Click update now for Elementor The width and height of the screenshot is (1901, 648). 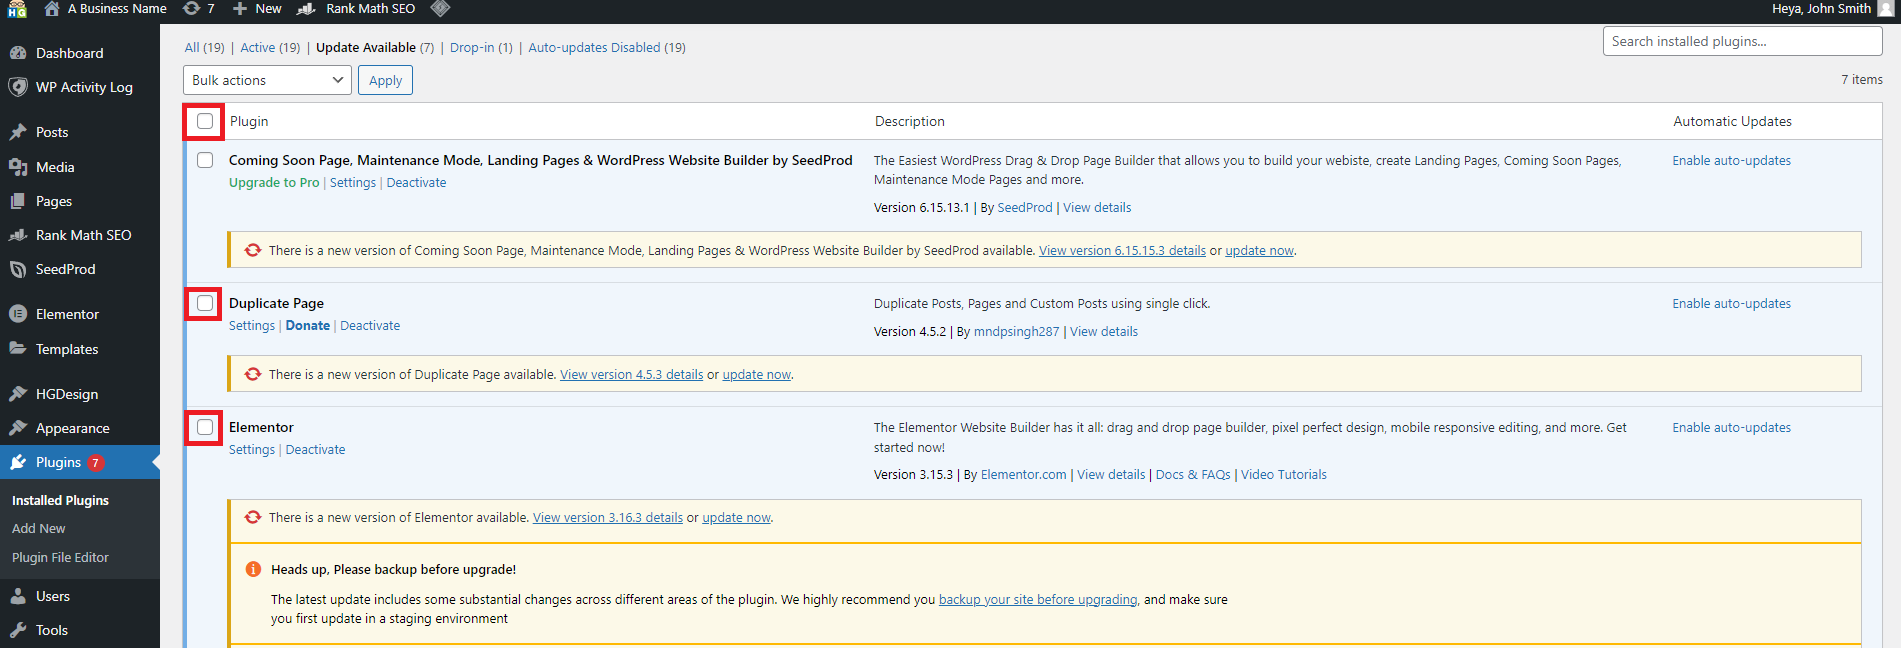pos(736,517)
